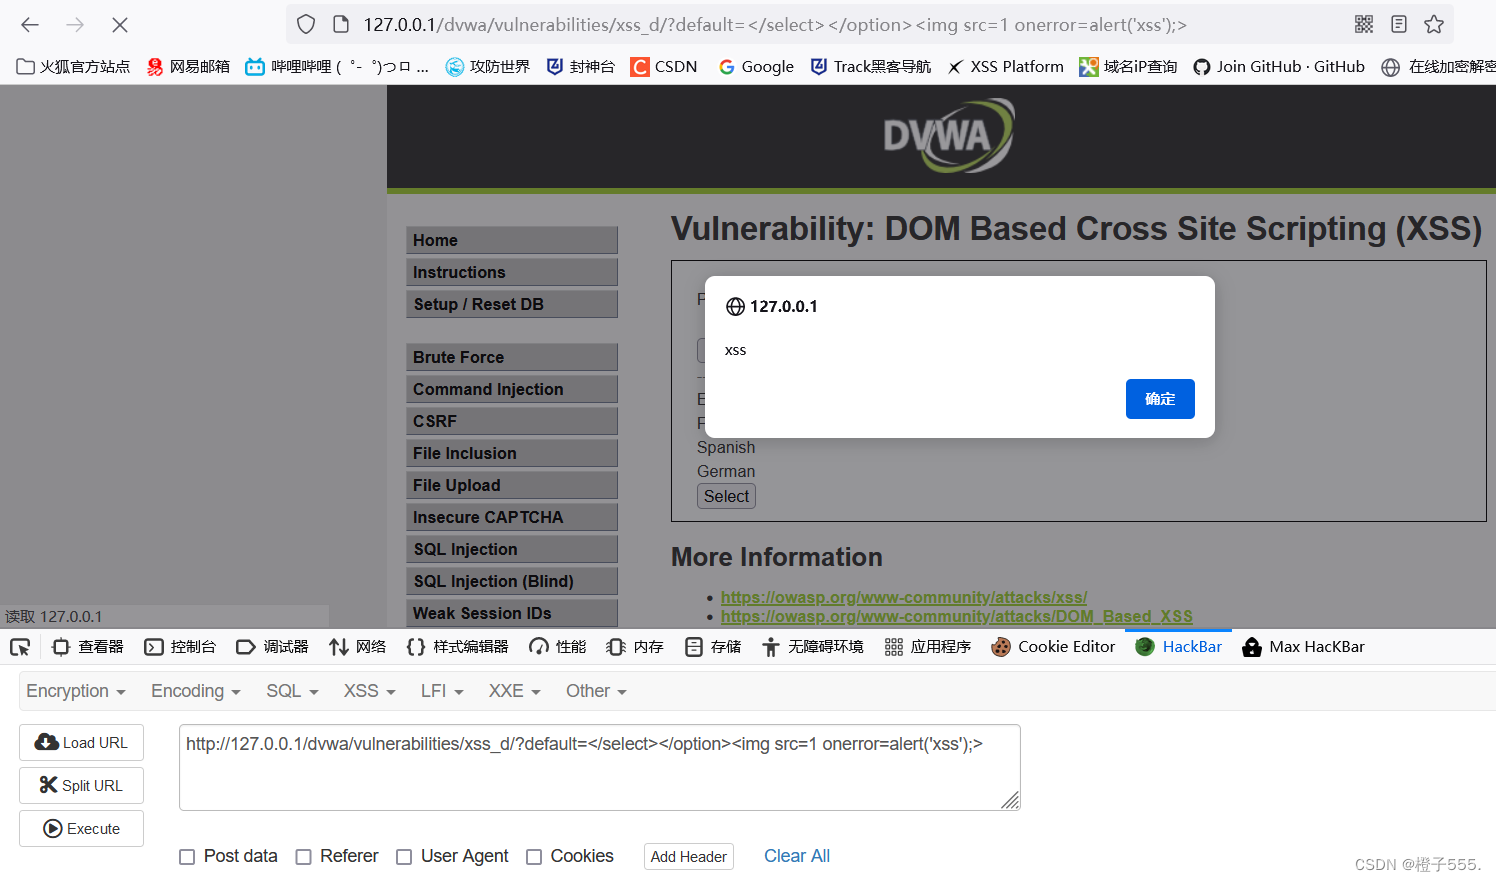
Task: Switch to the Max HacKBar tab
Action: tap(1303, 647)
